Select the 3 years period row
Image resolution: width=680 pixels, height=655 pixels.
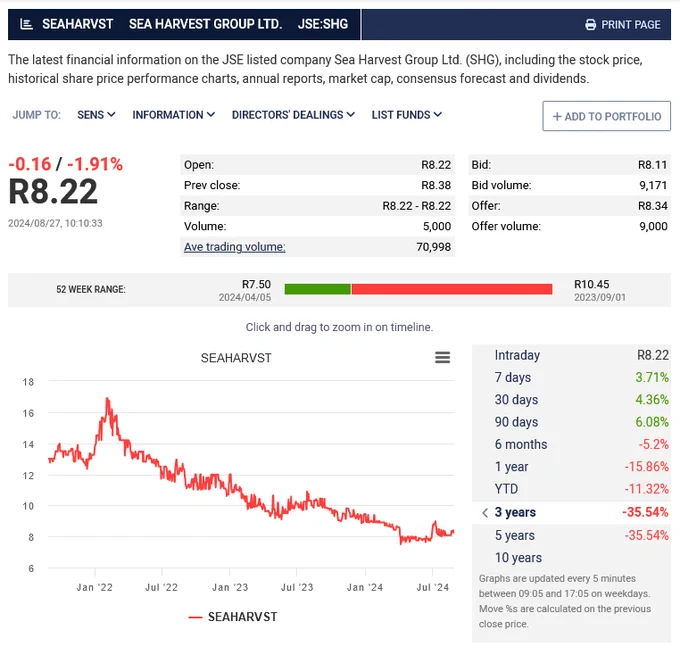click(571, 513)
